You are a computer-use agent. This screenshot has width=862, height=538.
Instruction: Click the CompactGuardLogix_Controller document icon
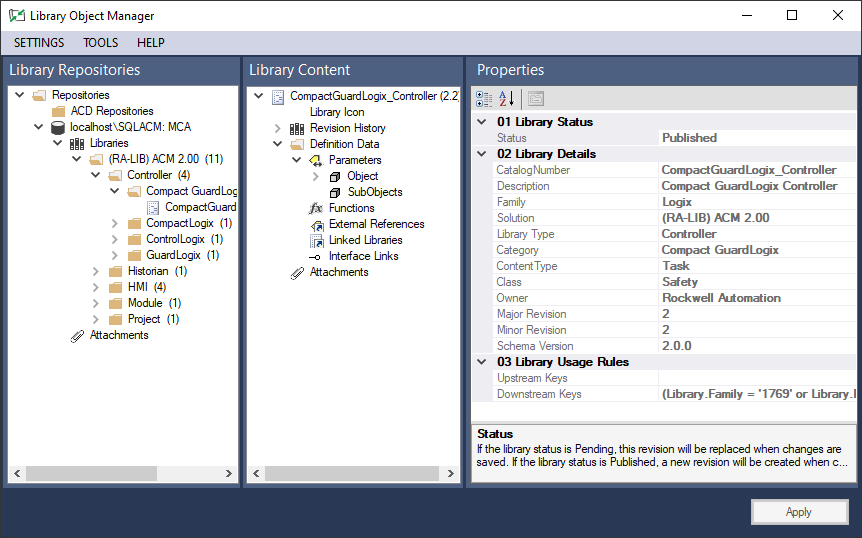[x=278, y=97]
